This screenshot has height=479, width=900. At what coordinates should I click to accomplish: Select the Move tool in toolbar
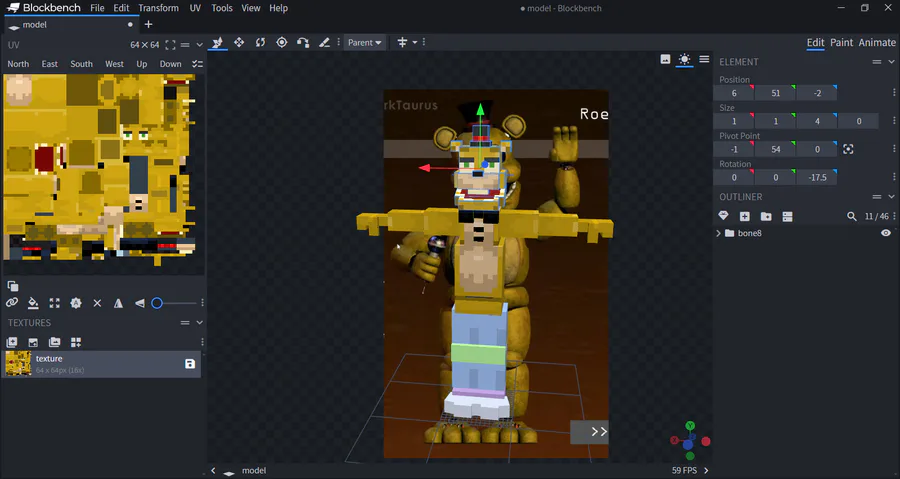(x=217, y=42)
